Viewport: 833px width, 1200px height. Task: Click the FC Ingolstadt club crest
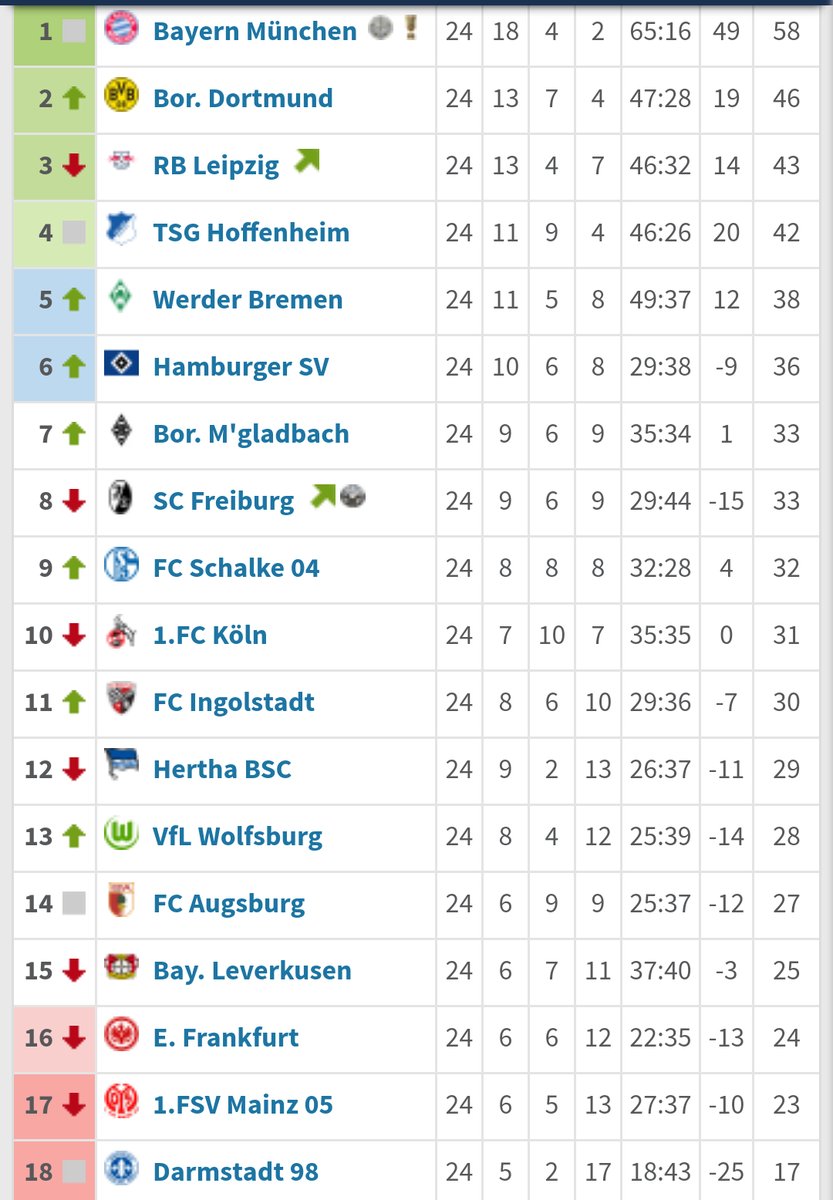click(121, 700)
